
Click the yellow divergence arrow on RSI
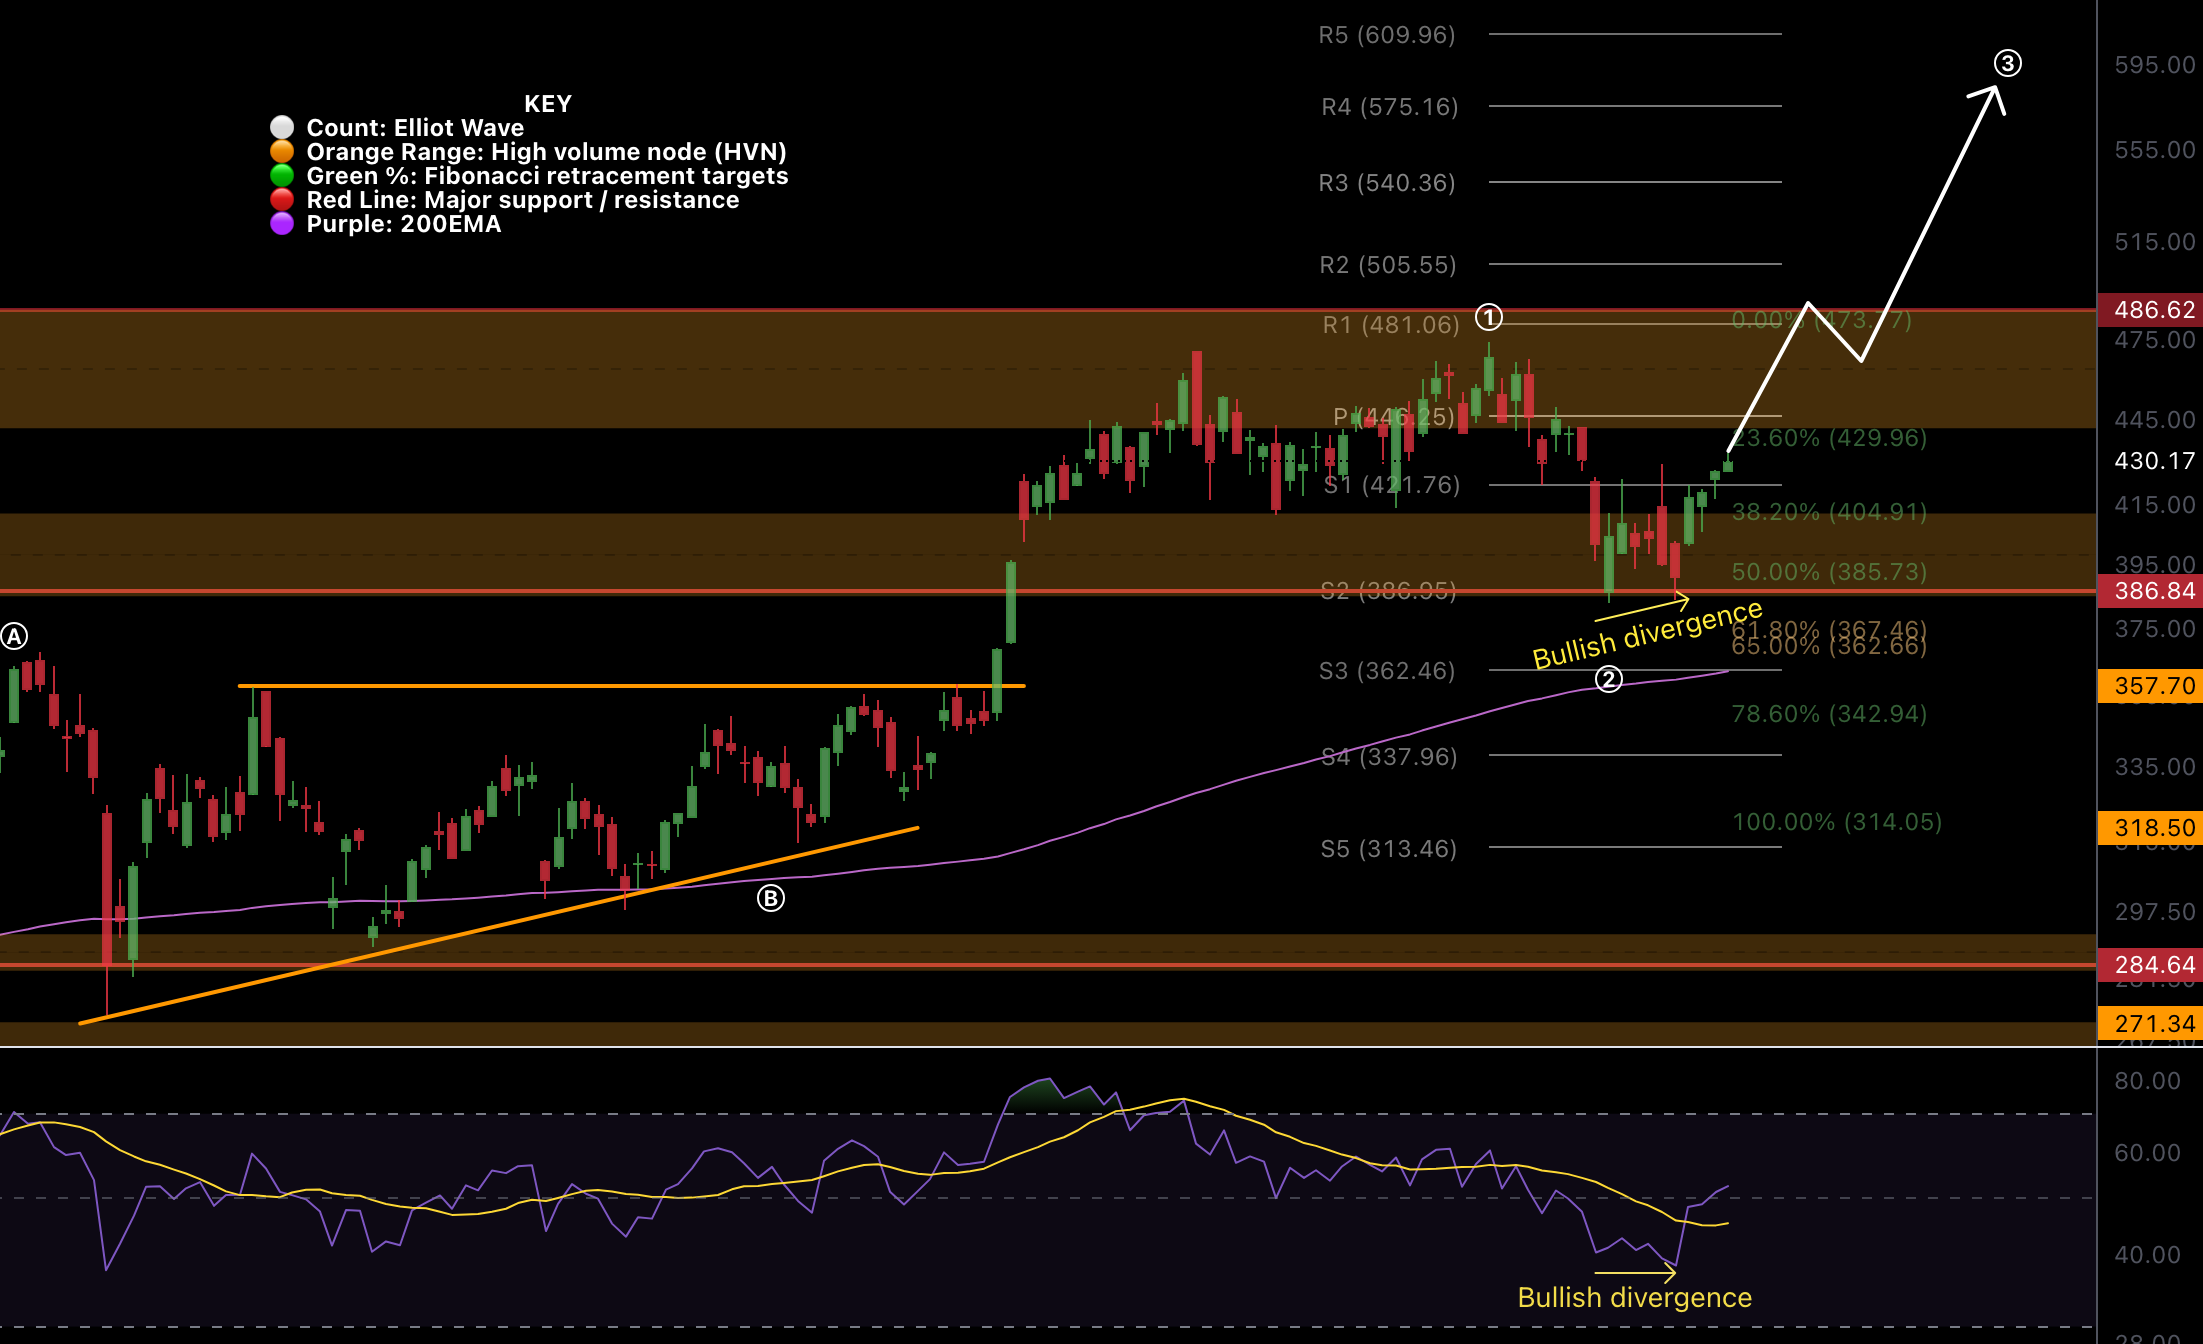[1635, 1273]
